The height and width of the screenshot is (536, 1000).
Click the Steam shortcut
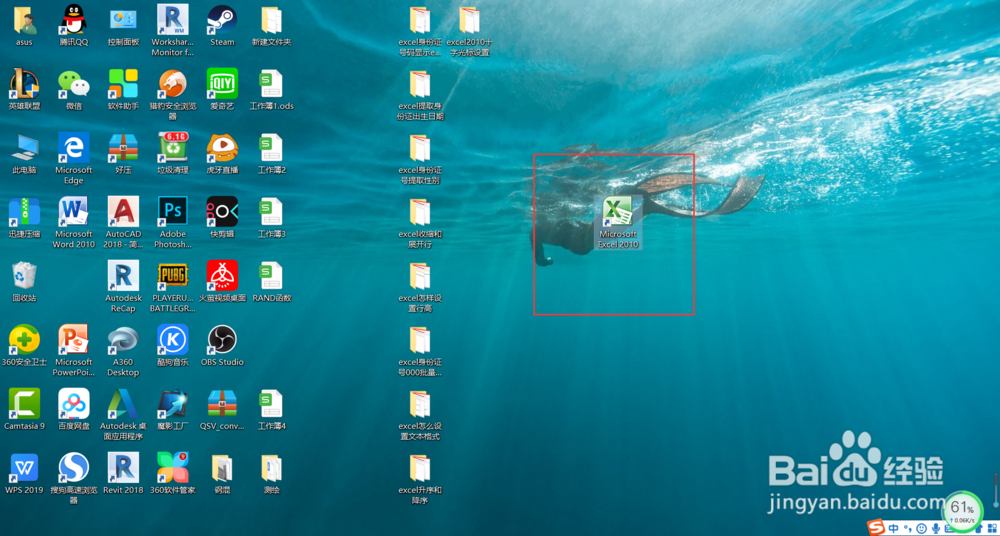pos(222,26)
